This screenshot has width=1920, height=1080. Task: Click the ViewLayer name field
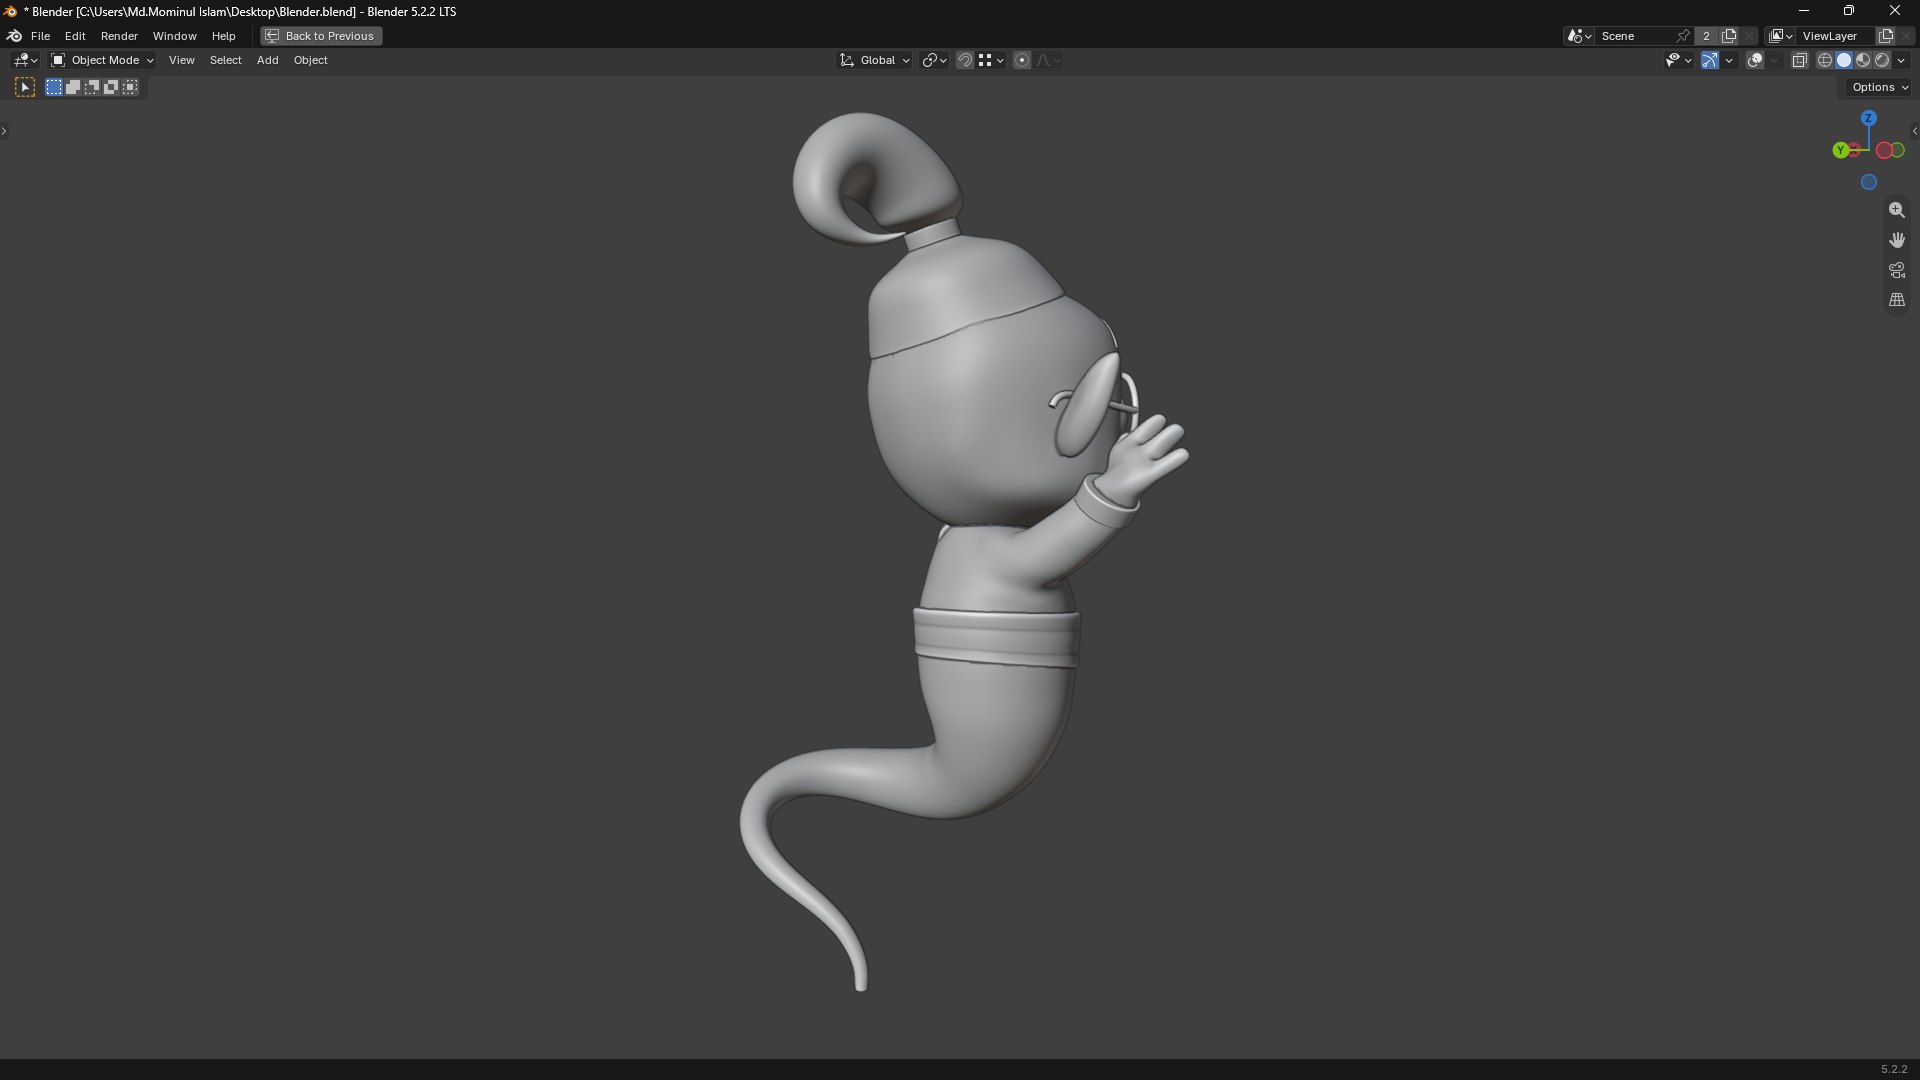coord(1836,36)
